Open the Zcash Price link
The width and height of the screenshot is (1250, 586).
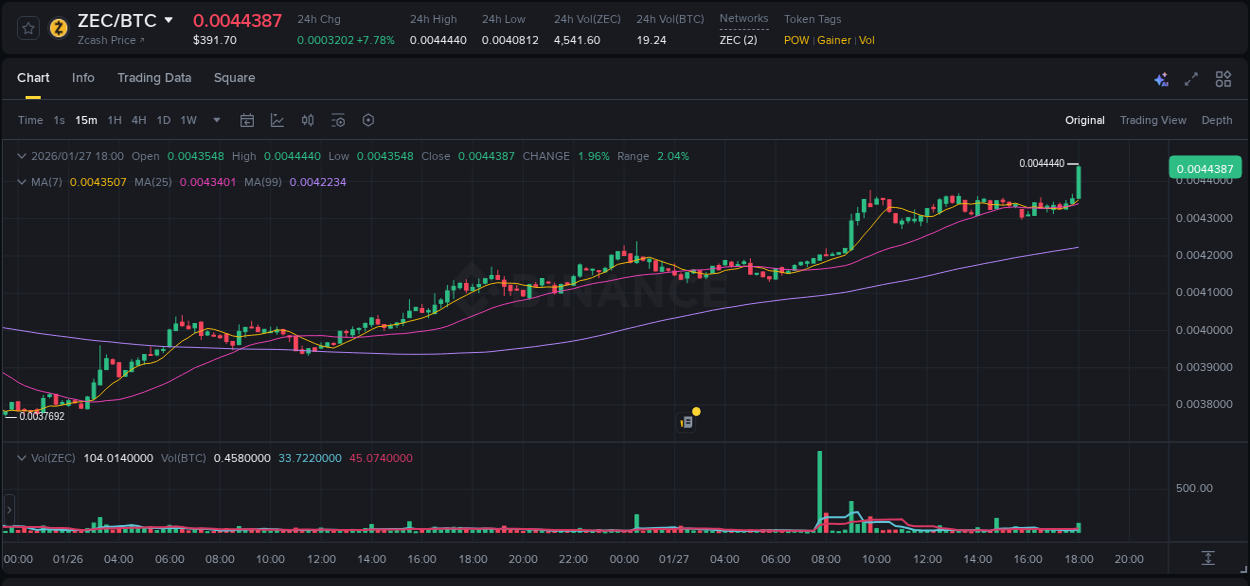[x=105, y=40]
